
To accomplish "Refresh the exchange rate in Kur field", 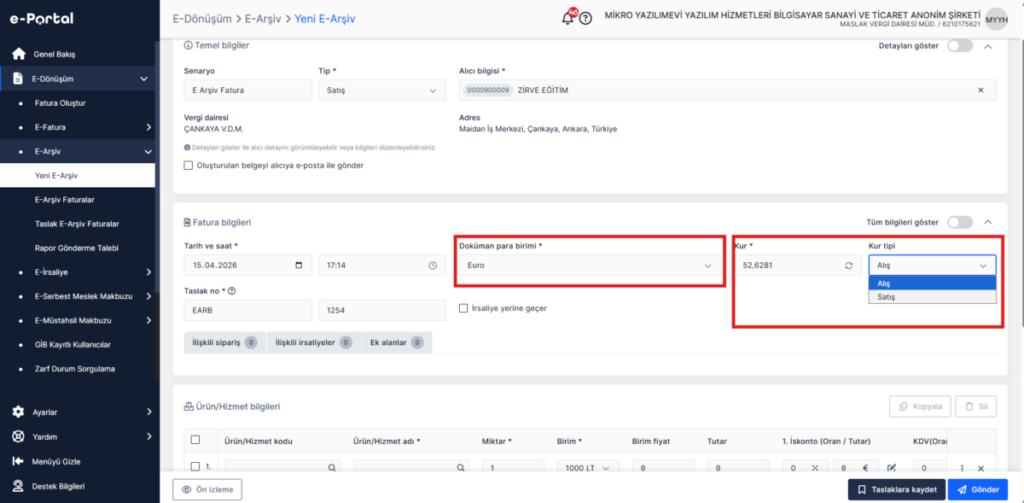I will tap(849, 266).
